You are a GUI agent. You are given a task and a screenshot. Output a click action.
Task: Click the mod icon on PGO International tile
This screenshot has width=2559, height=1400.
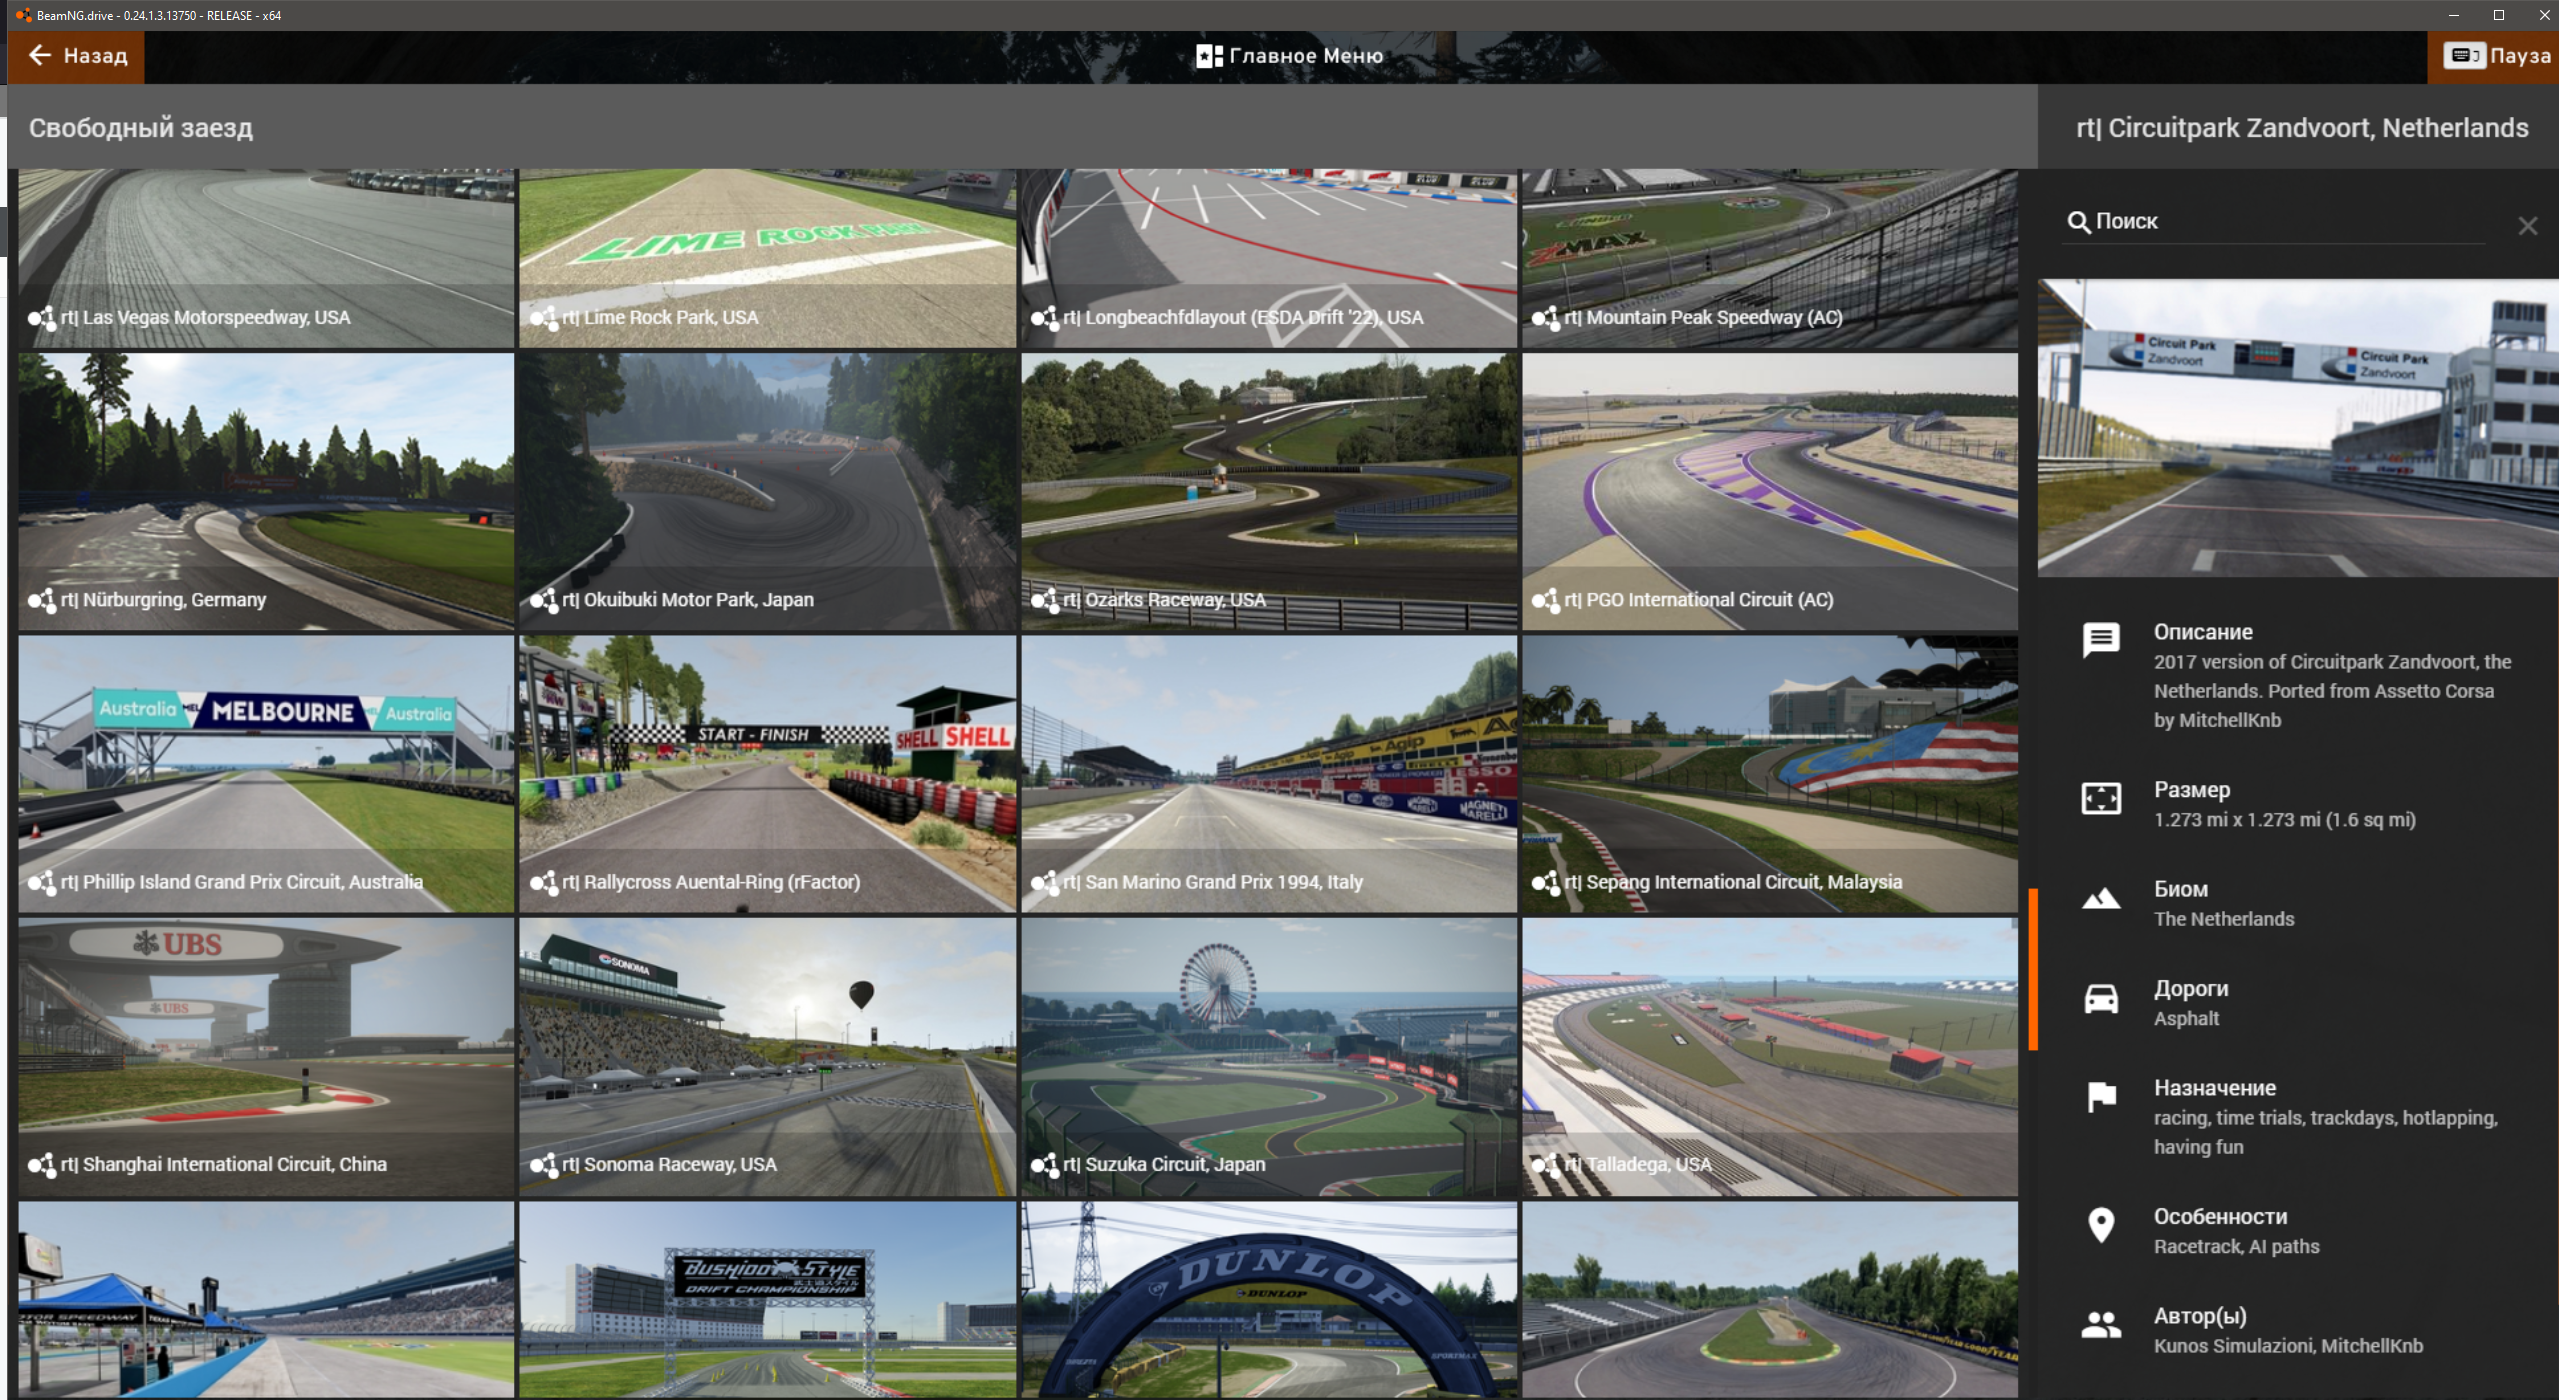pyautogui.click(x=1546, y=600)
